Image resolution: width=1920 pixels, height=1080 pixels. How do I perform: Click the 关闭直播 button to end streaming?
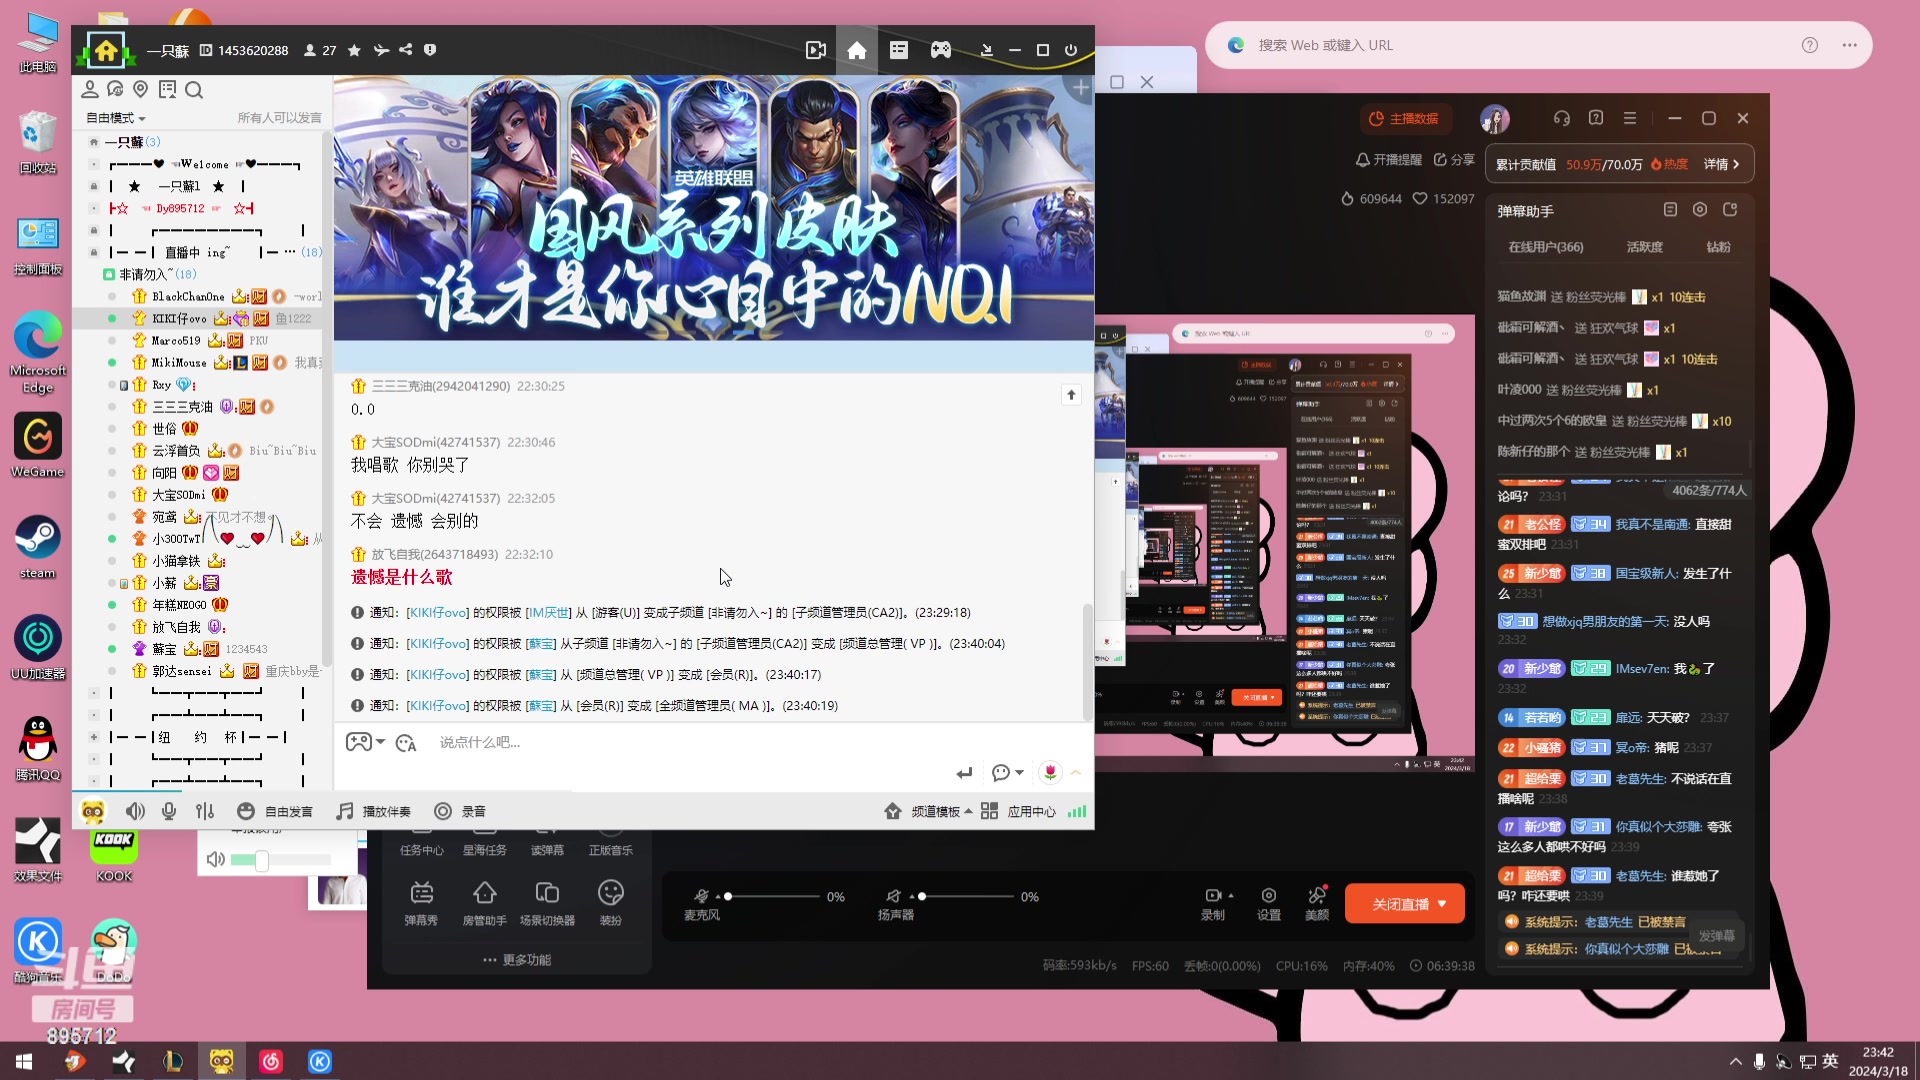[1398, 903]
